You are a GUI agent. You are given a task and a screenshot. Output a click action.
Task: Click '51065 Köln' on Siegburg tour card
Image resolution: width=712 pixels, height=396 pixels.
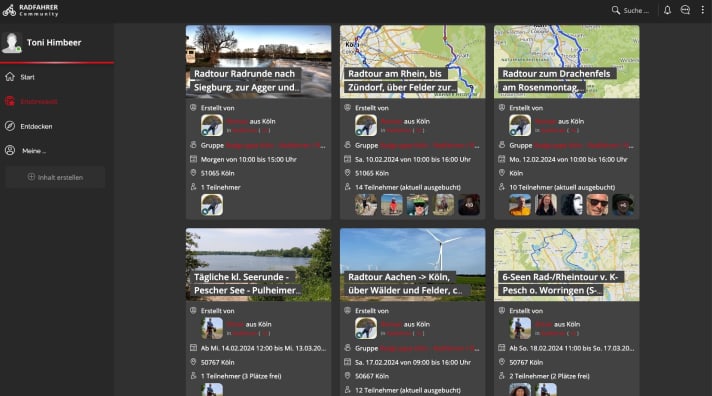coord(218,173)
